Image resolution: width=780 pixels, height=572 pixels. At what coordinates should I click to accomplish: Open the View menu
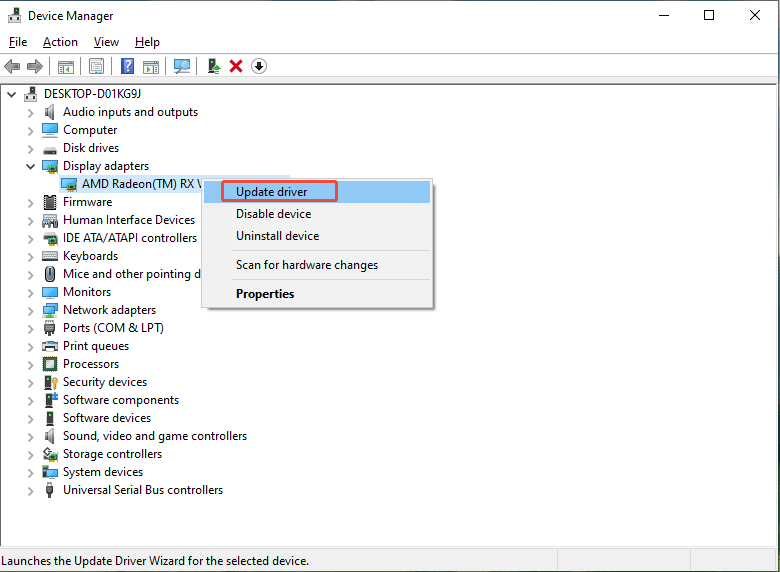106,42
